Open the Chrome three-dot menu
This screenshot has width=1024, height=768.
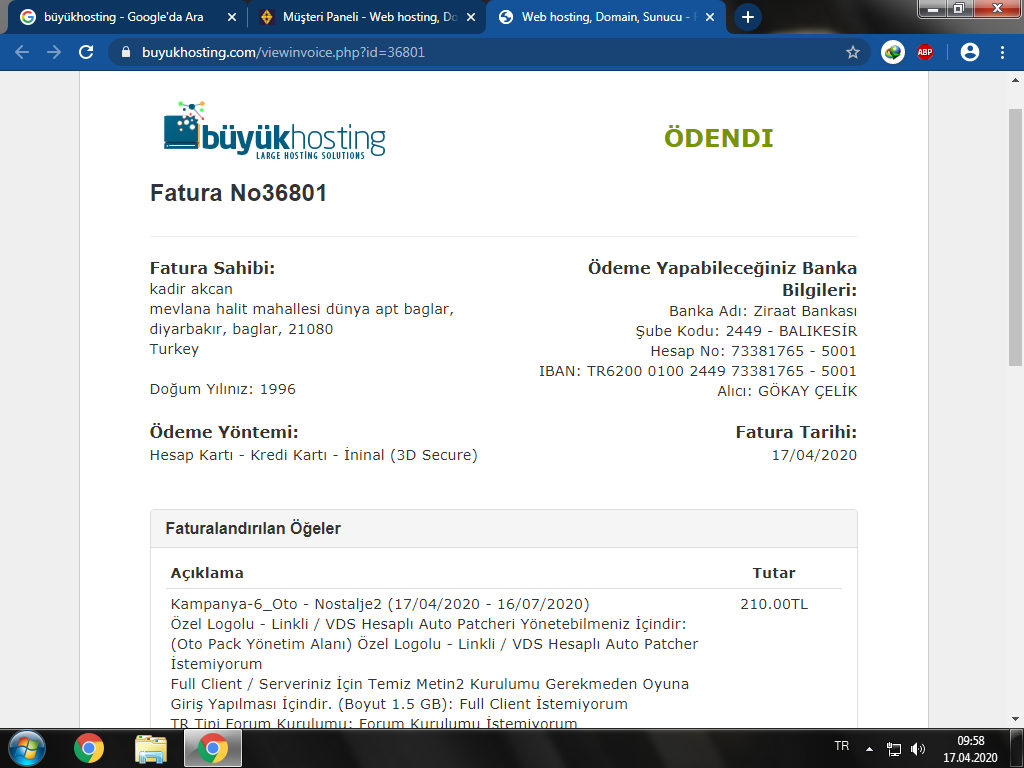tap(1002, 52)
